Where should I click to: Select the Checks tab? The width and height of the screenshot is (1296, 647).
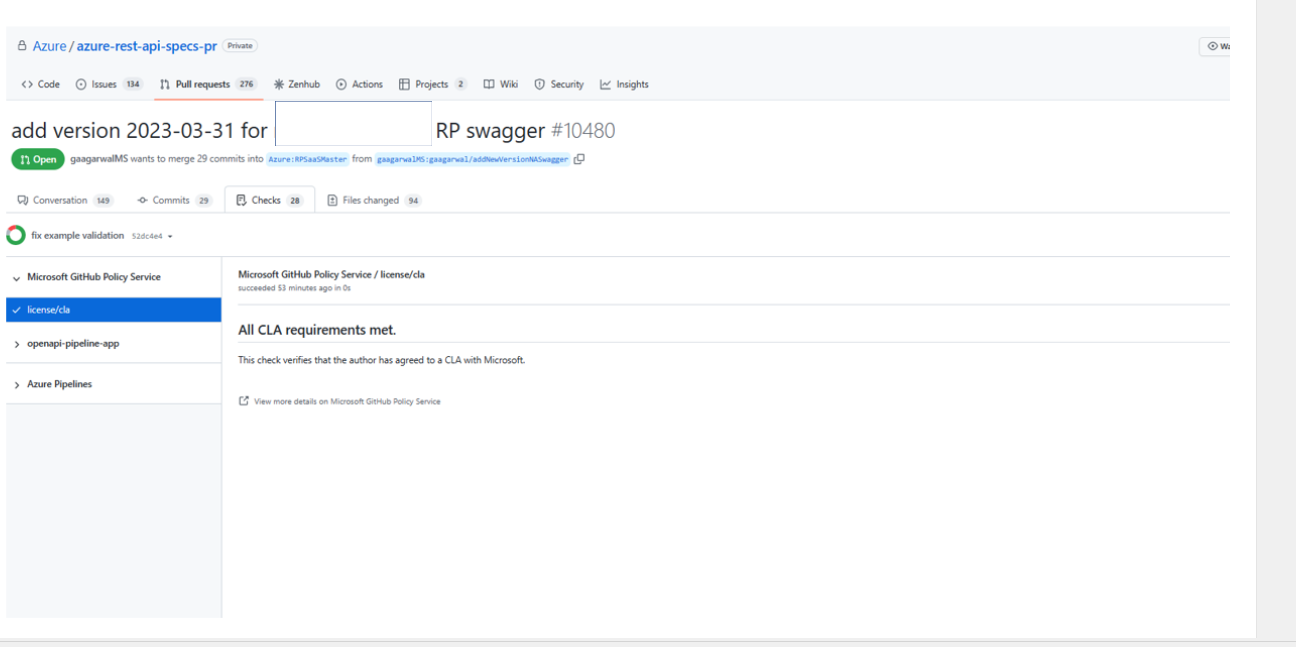269,200
